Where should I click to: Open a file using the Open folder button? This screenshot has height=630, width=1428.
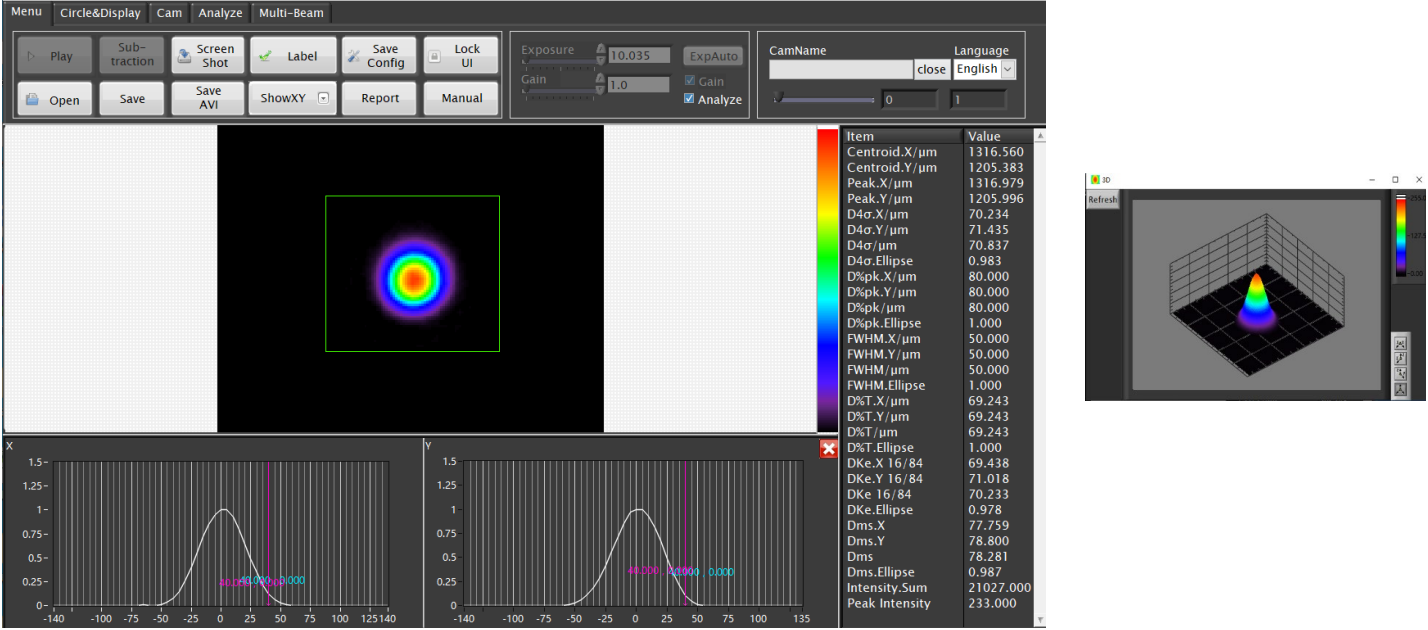(54, 99)
